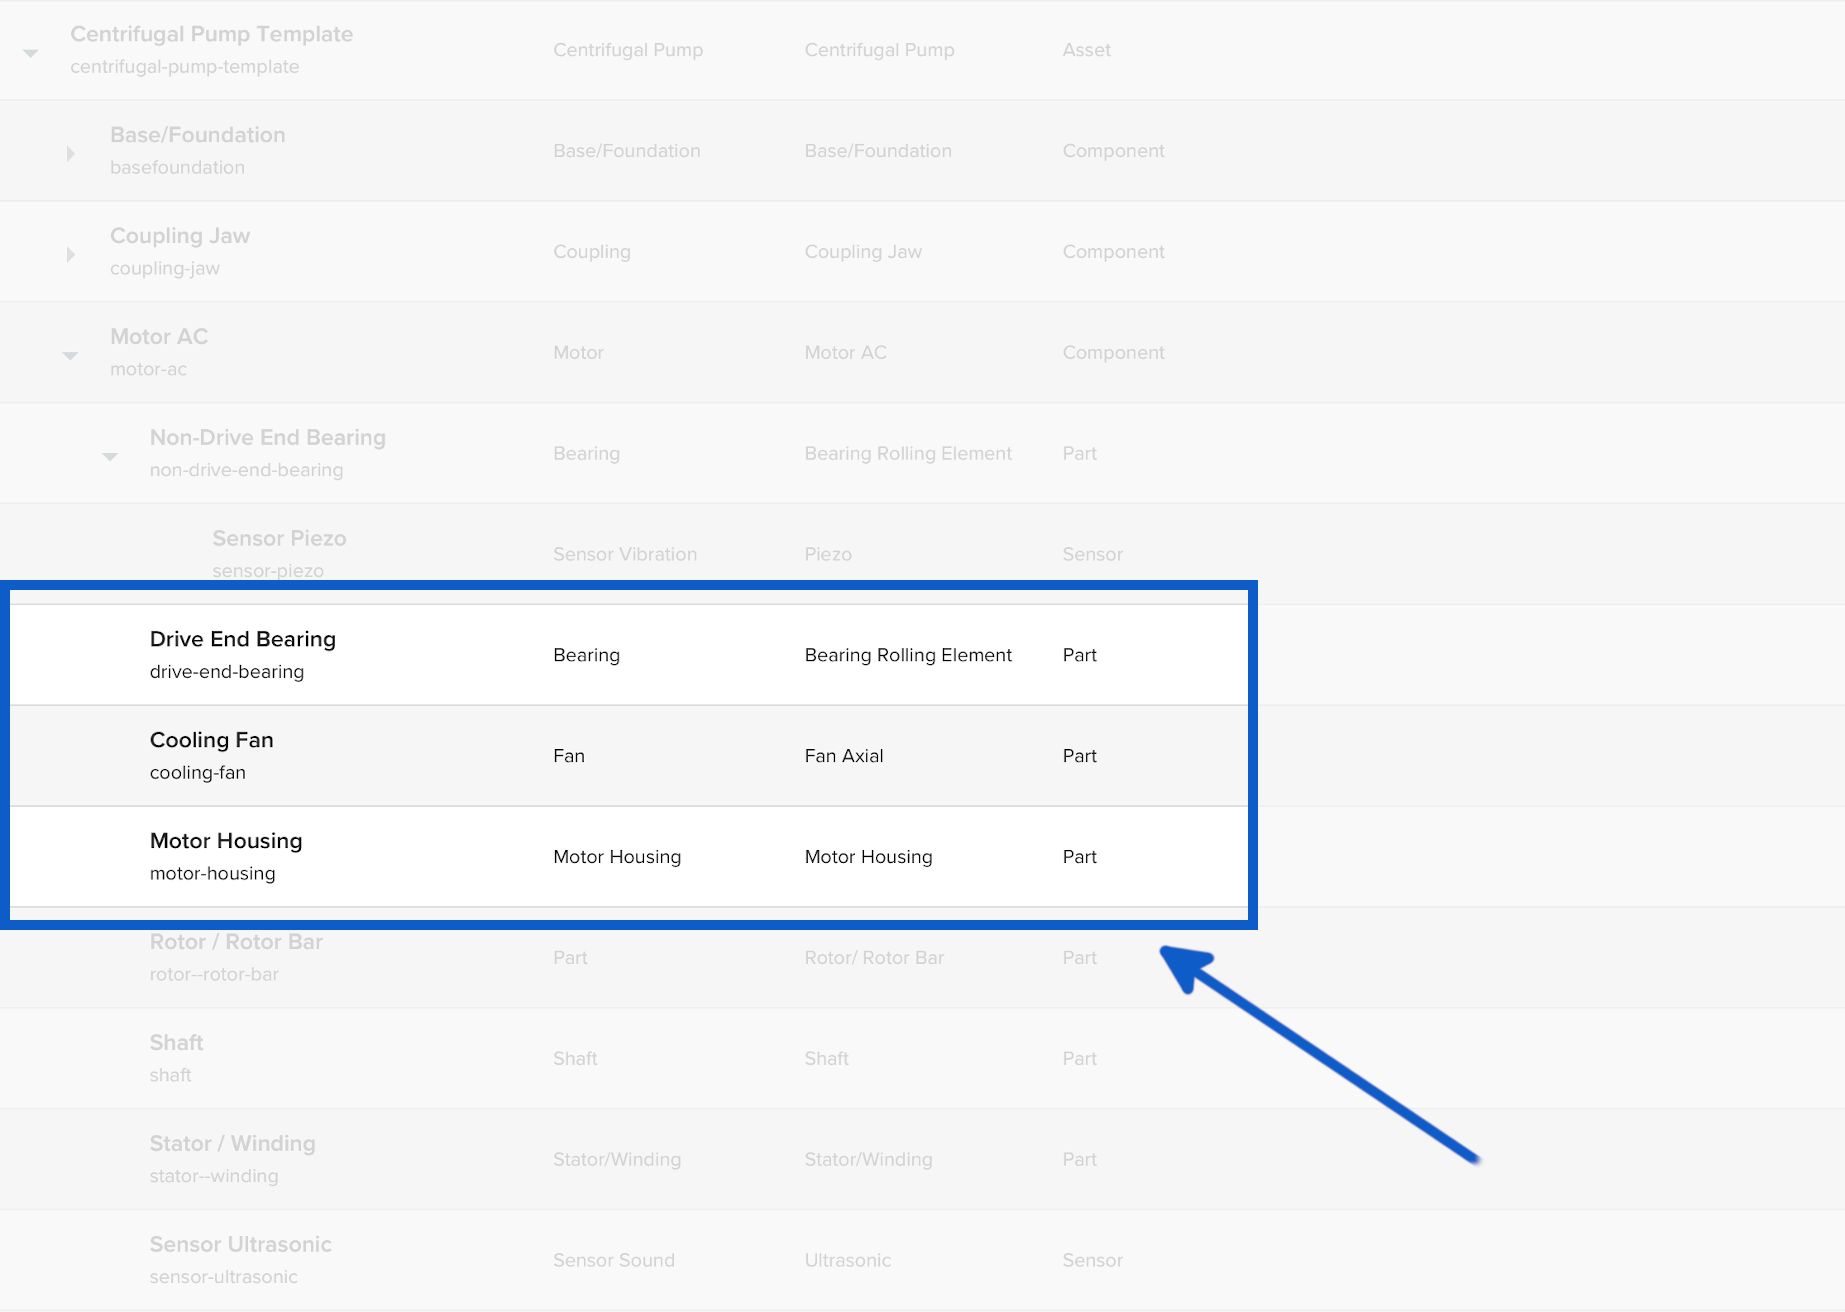
Task: Open the Stator / Winding name
Action: point(232,1144)
